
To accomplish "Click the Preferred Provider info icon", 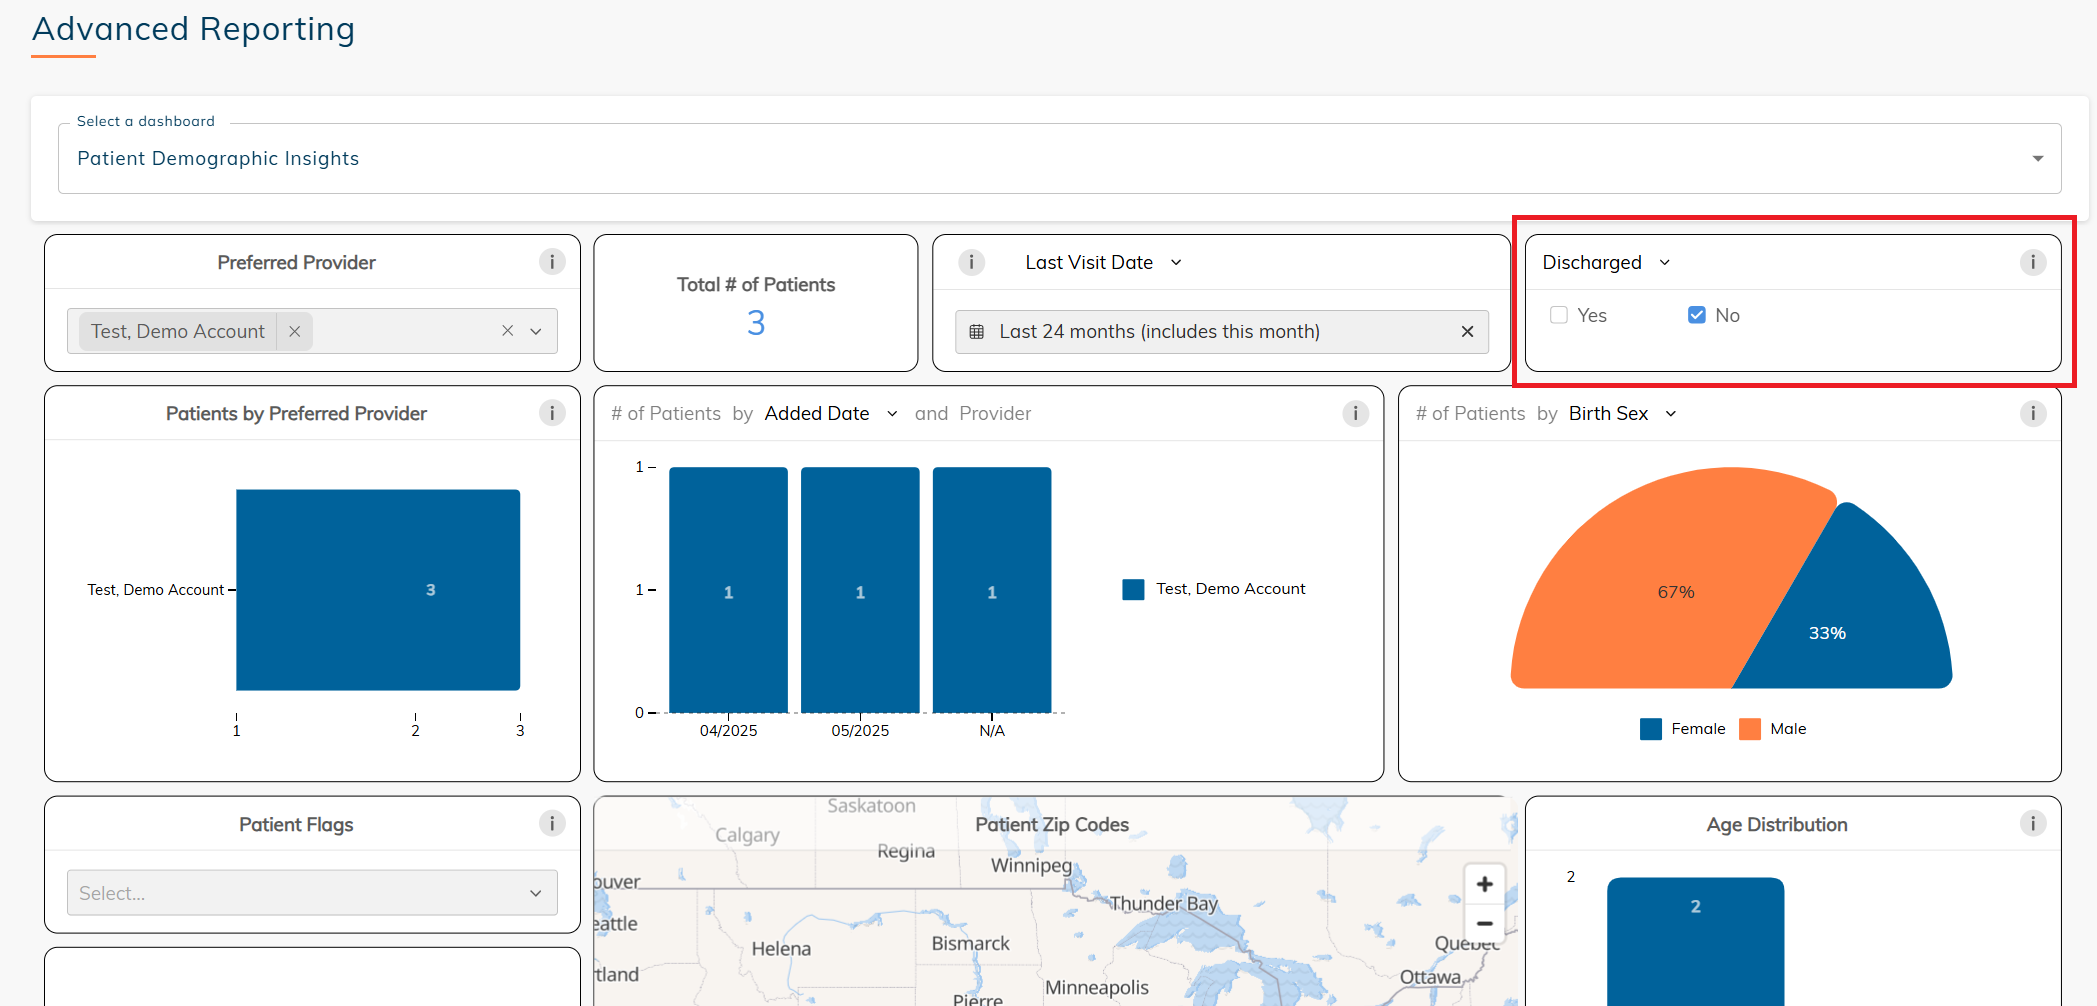I will click(552, 262).
